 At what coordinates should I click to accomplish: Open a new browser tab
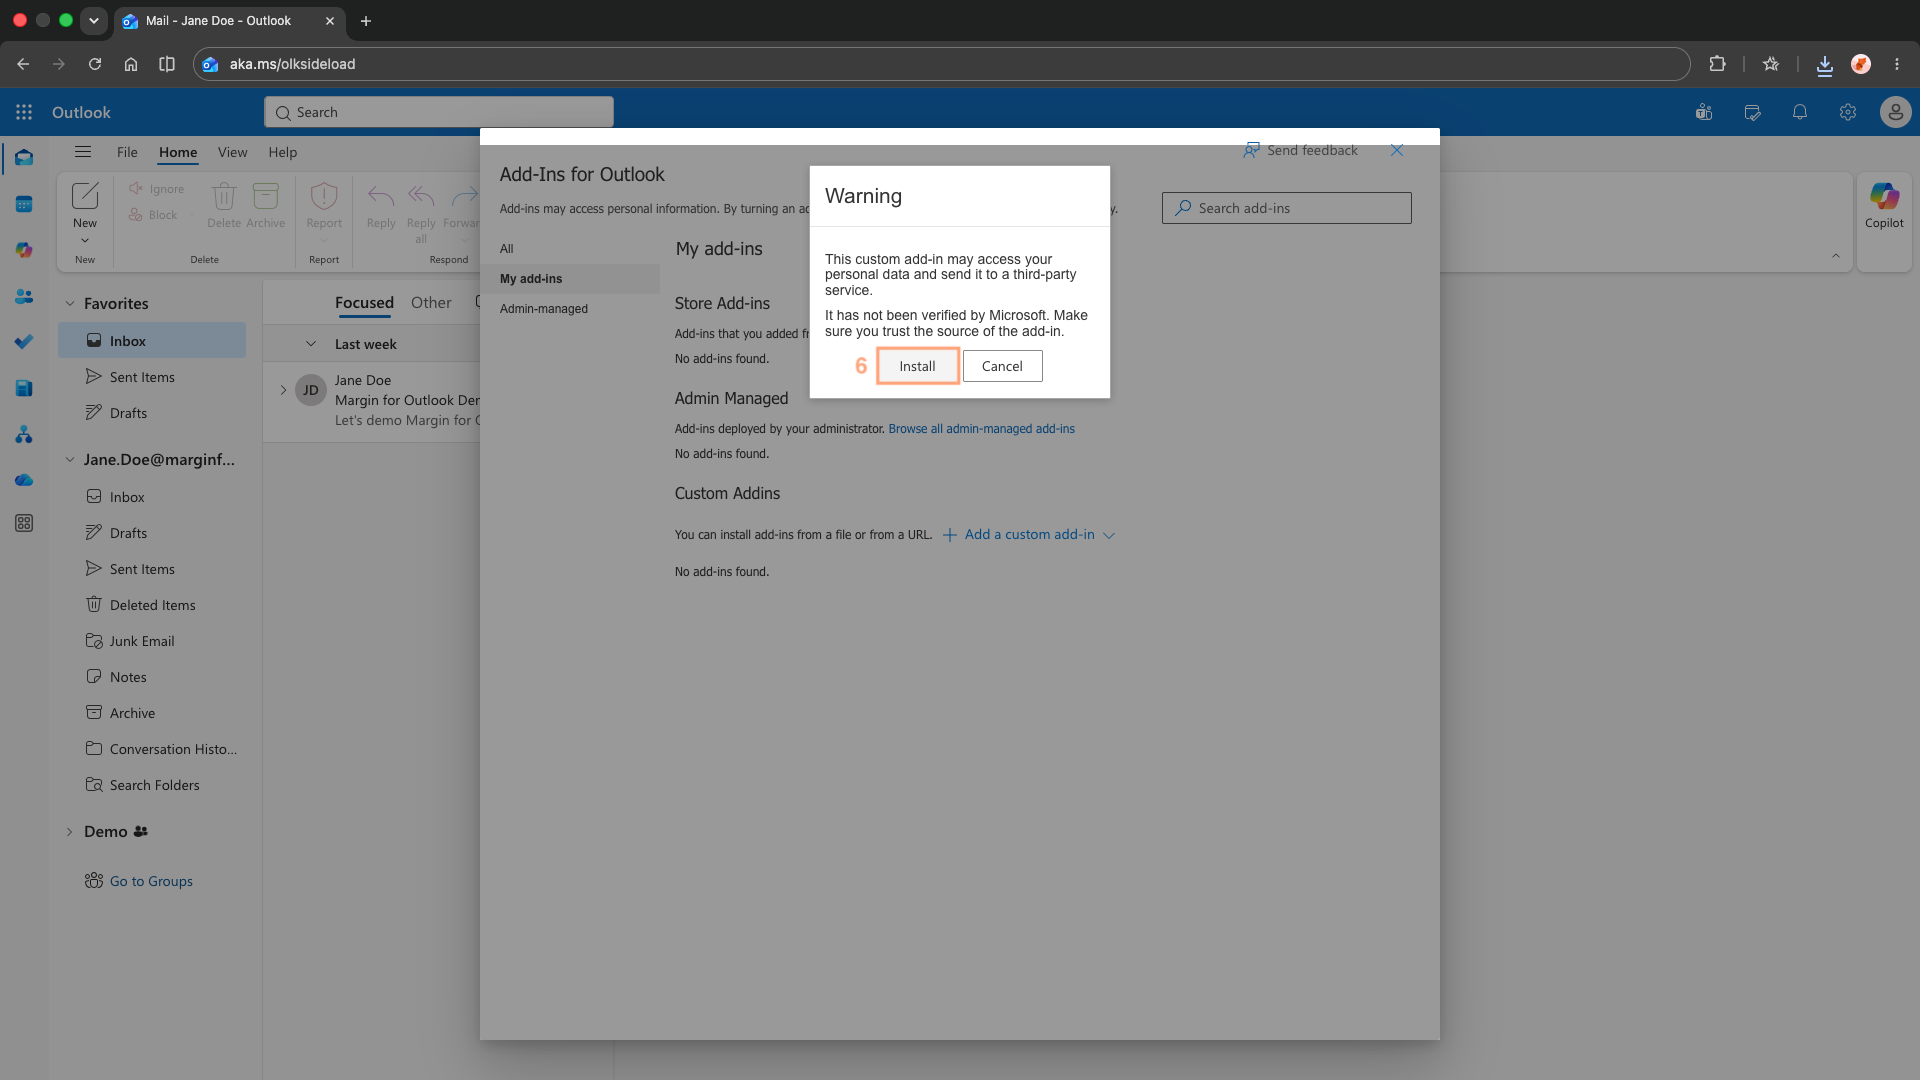tap(366, 21)
